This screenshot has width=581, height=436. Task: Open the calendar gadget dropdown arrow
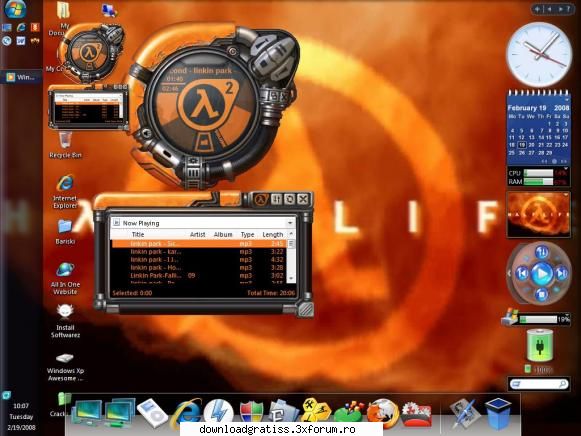pyautogui.click(x=567, y=100)
